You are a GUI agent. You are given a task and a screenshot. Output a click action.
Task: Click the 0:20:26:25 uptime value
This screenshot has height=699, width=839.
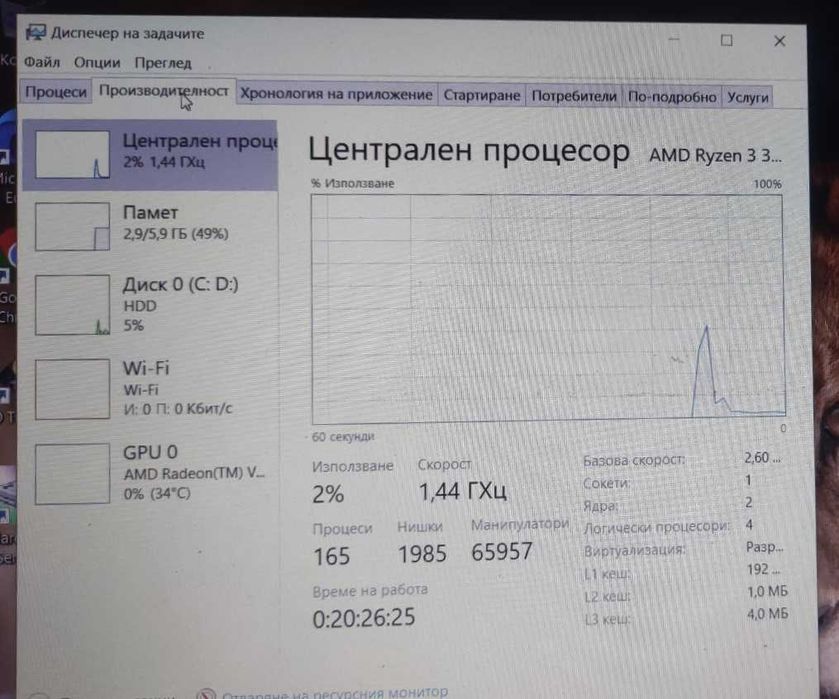tap(364, 618)
